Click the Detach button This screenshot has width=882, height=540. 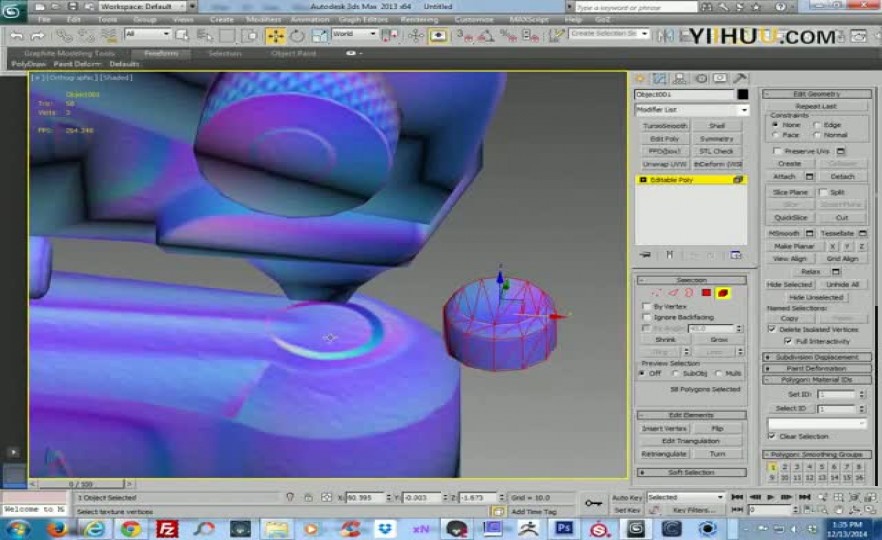[843, 177]
